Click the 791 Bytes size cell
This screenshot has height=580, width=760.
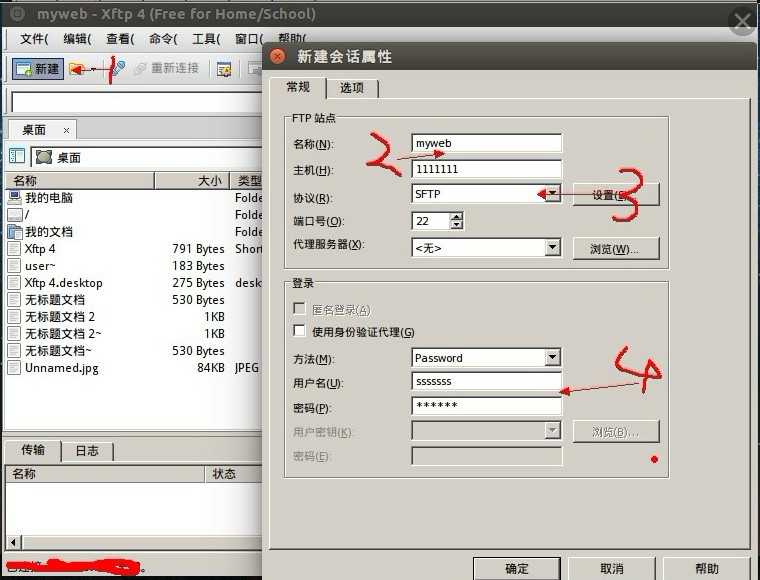coord(198,249)
